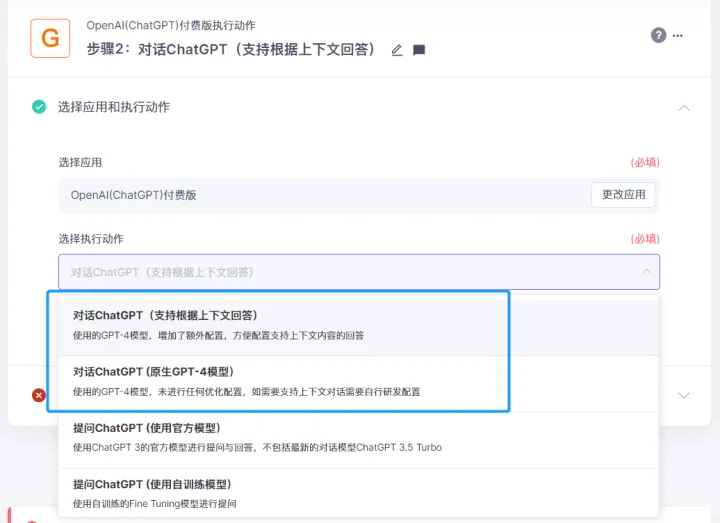Image resolution: width=720 pixels, height=523 pixels.
Task: Click the 选择应用 field label
Action: [80, 163]
